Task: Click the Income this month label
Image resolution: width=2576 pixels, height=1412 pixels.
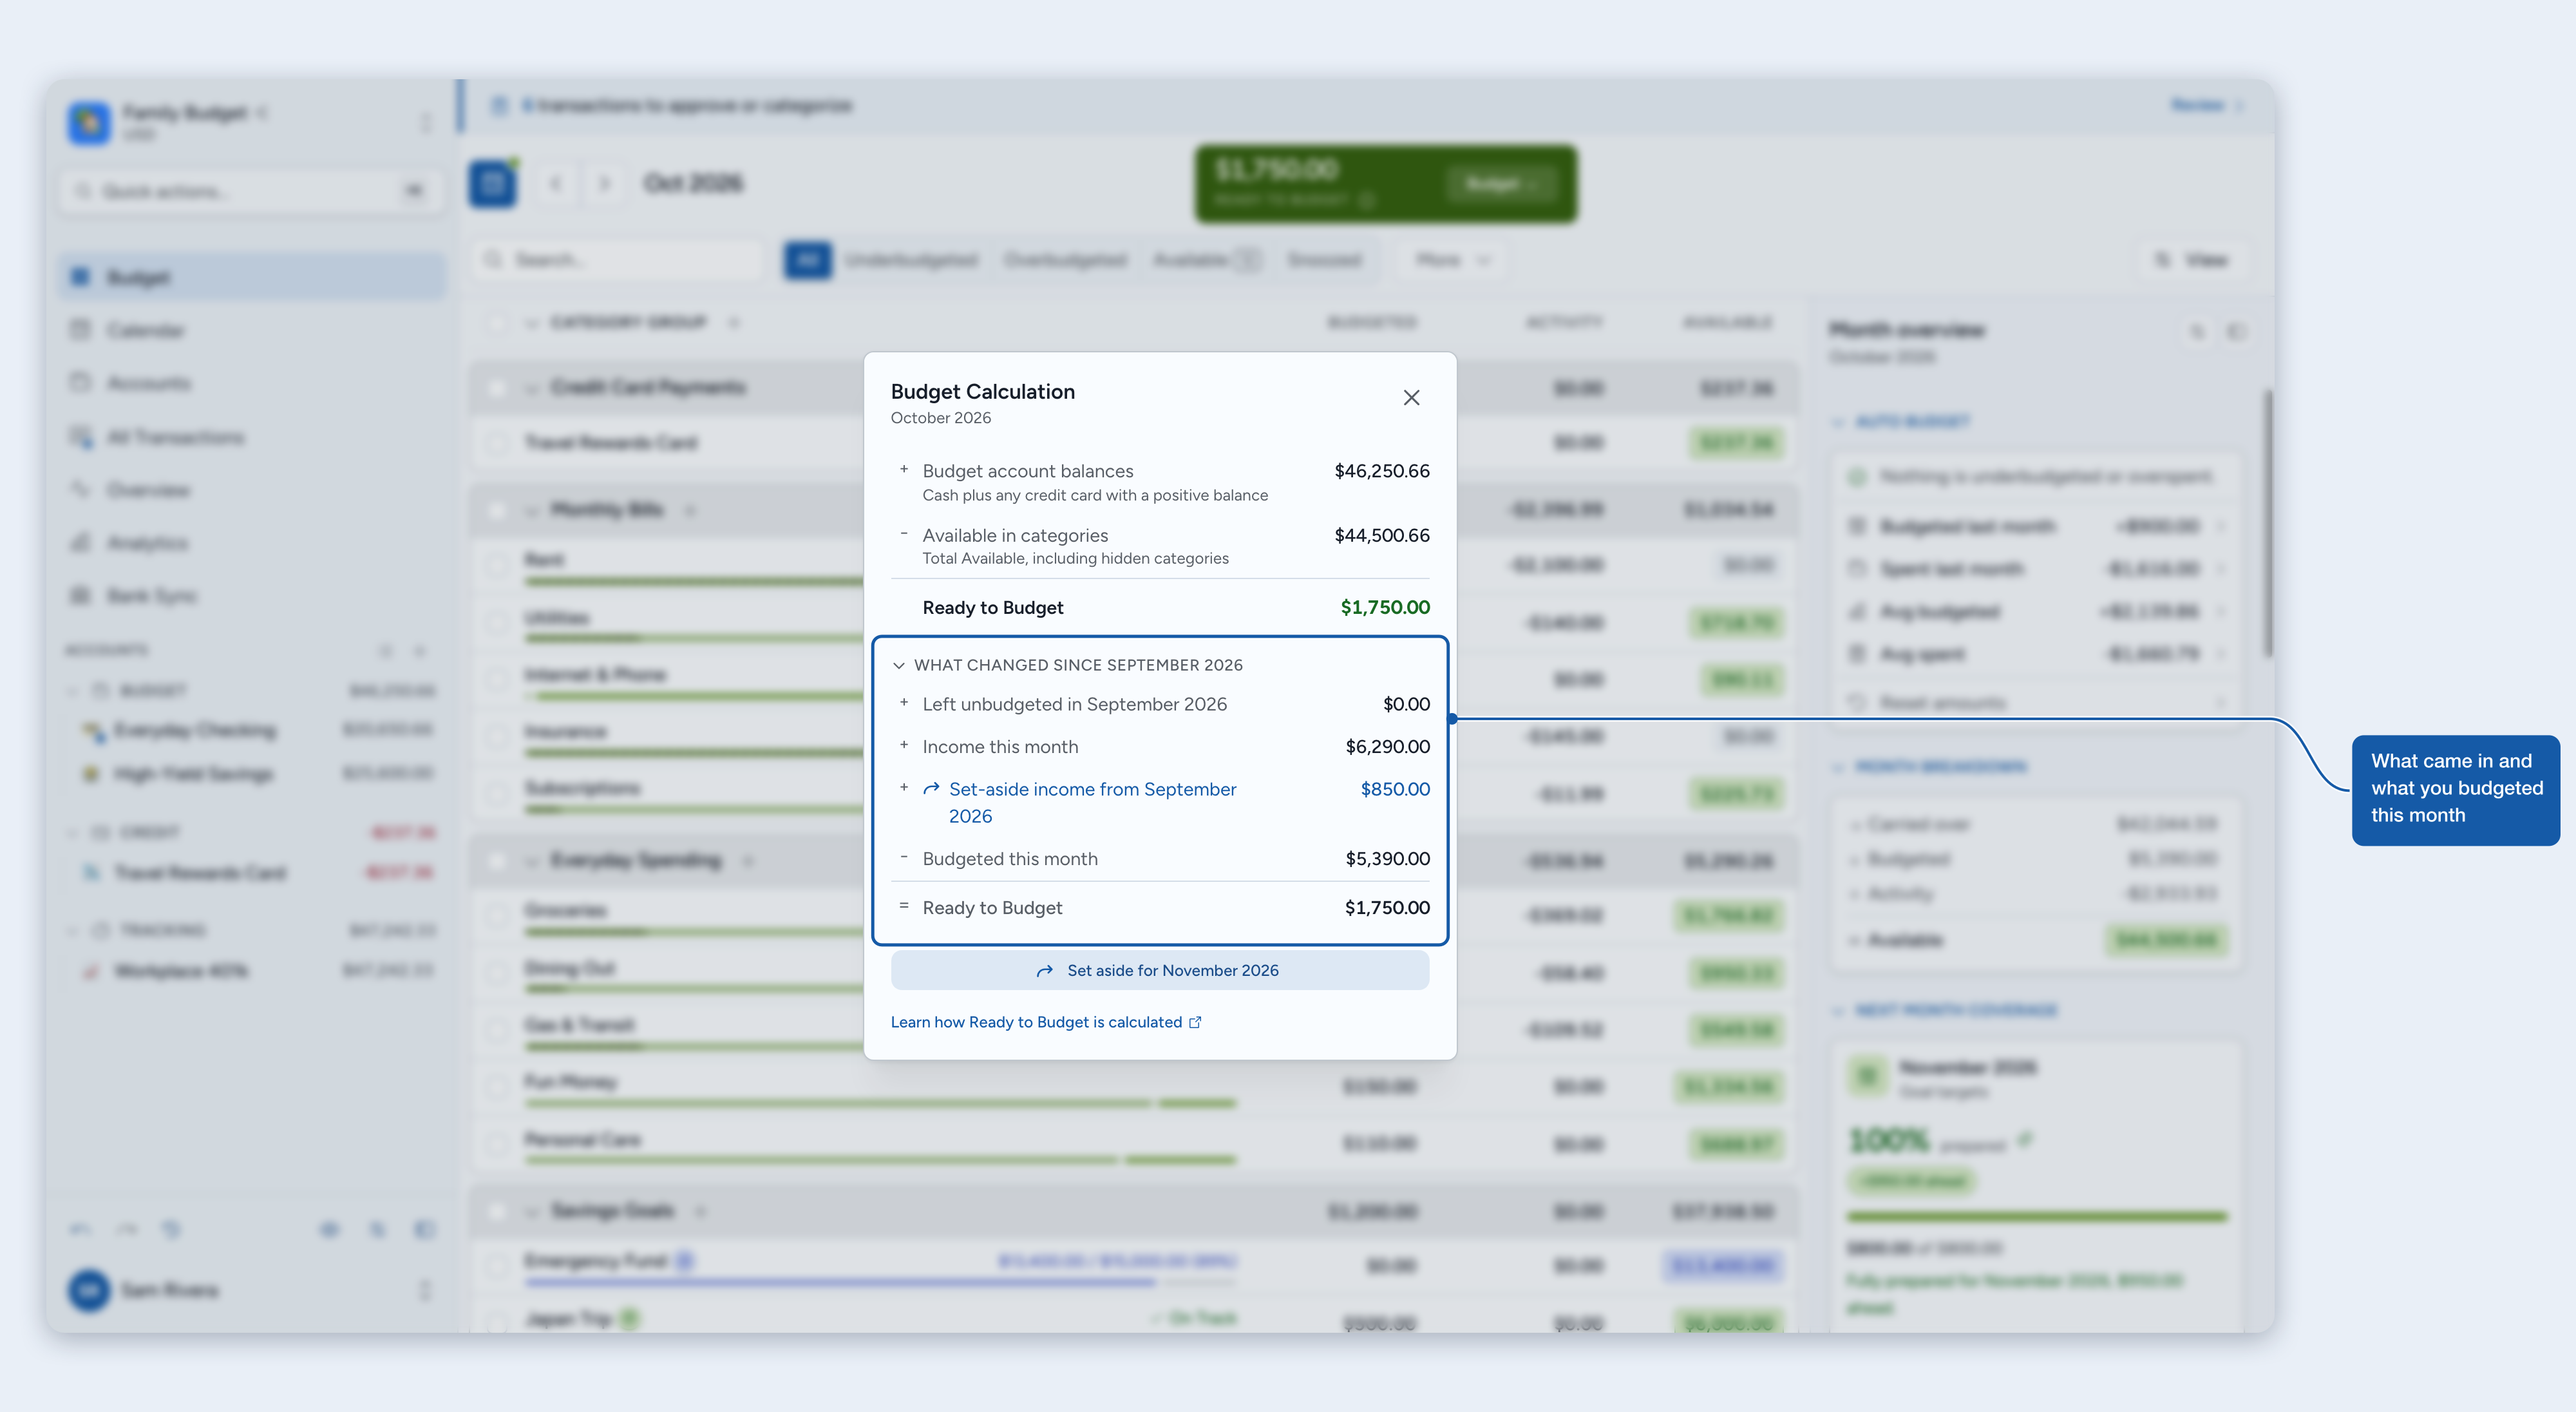Action: click(x=1000, y=747)
